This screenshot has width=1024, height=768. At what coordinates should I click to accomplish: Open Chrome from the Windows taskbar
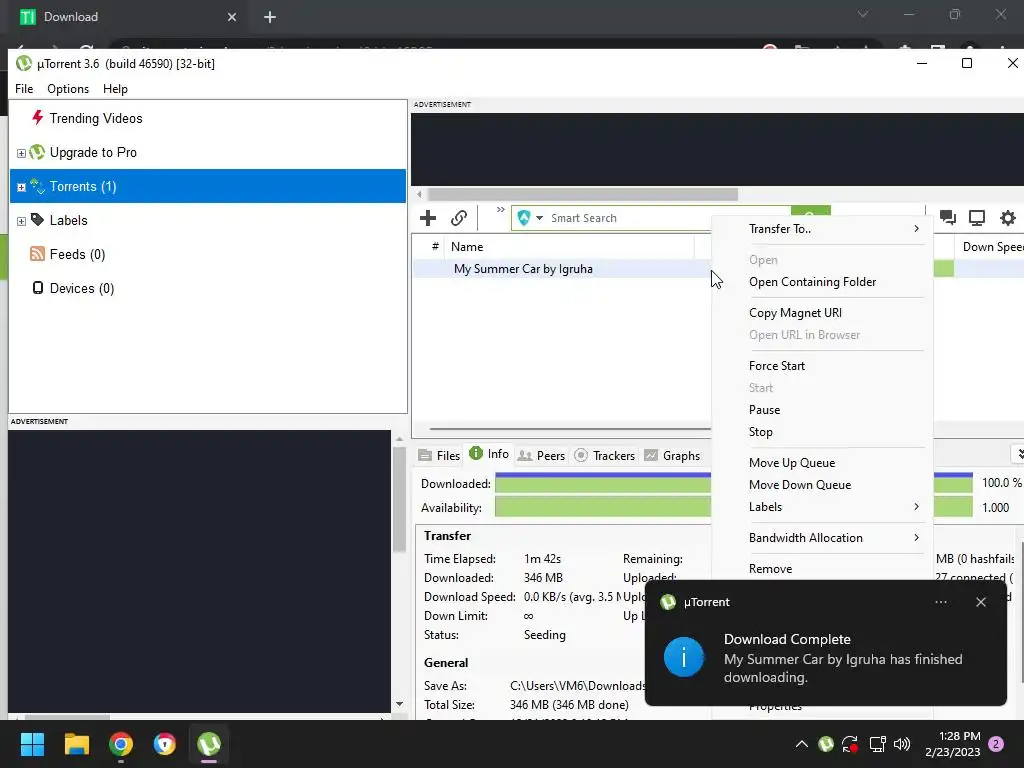(121, 744)
